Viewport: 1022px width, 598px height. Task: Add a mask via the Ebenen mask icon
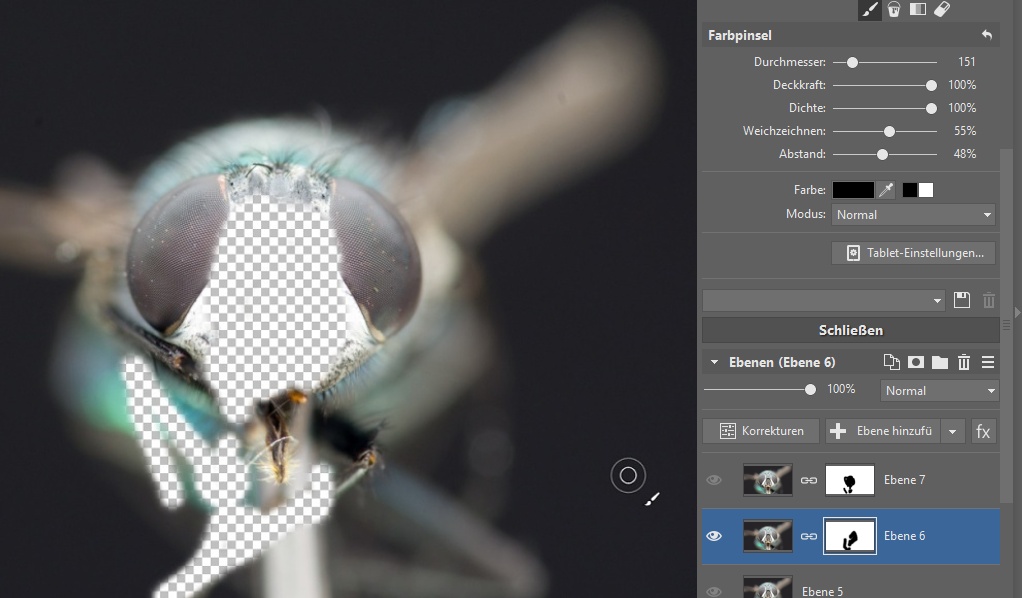coord(916,362)
